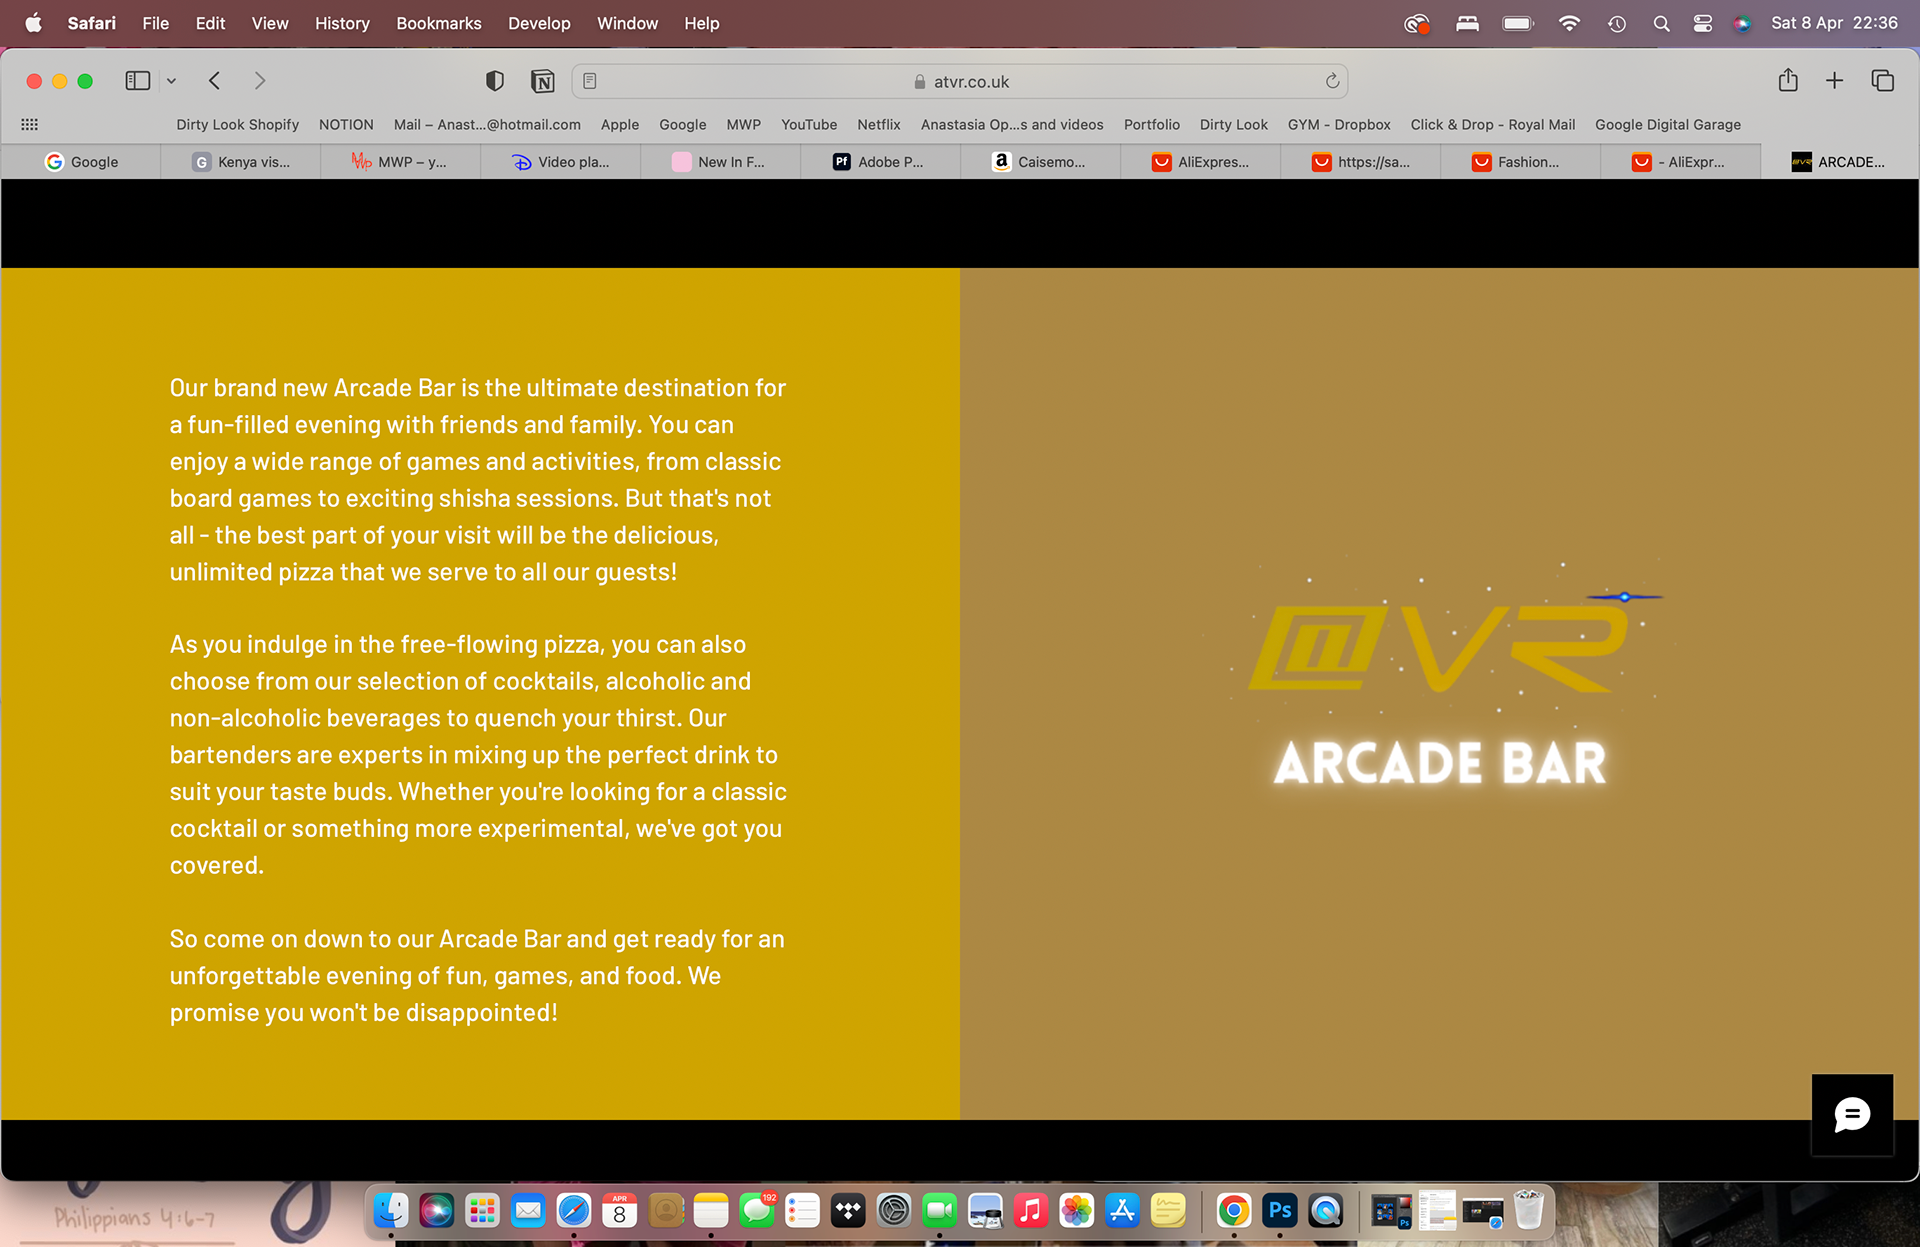Open the Creative Cloud menu bar icon

click(1416, 23)
